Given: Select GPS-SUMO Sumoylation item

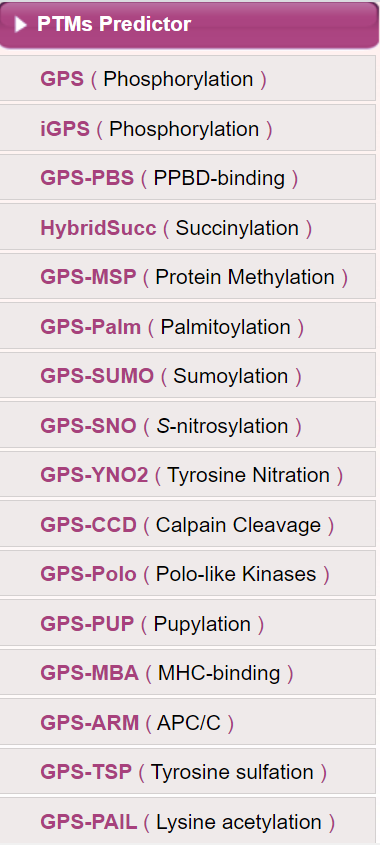Looking at the screenshot, I should pos(187,375).
